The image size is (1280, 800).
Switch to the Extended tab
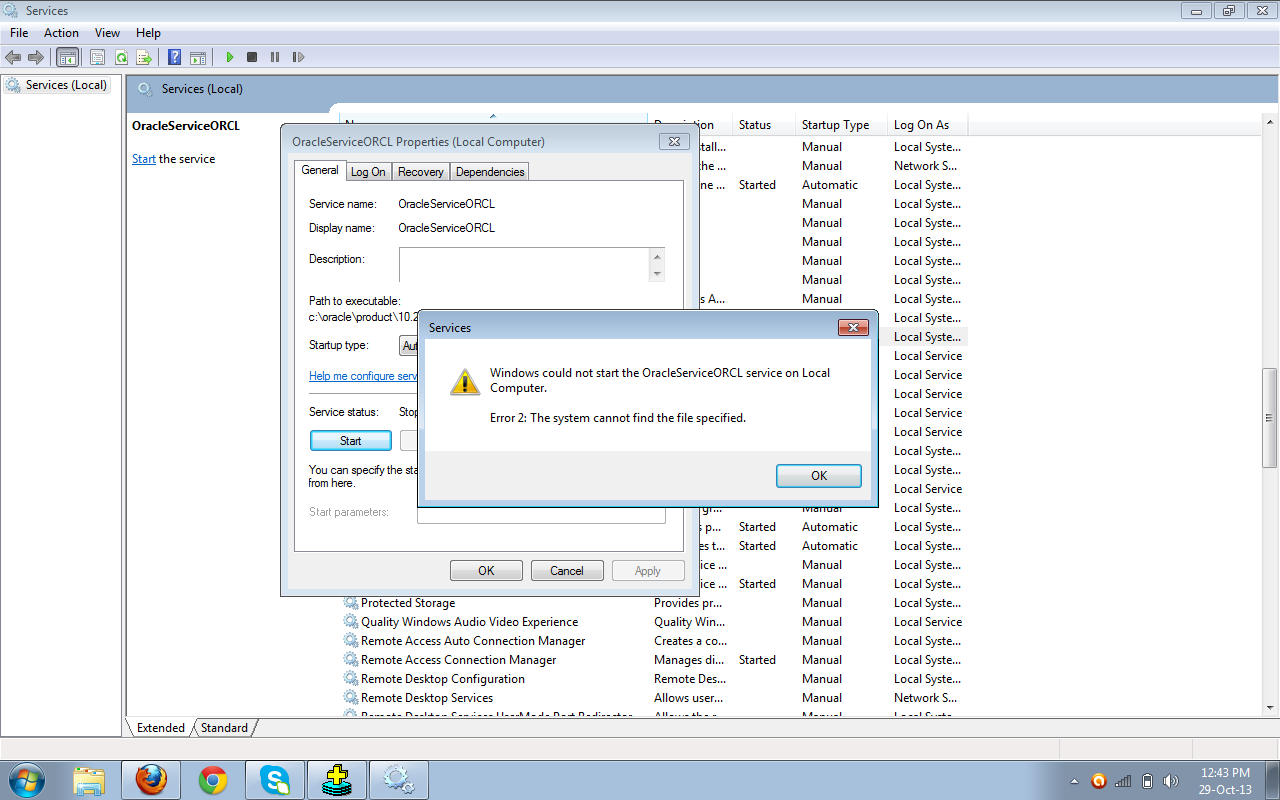[161, 728]
